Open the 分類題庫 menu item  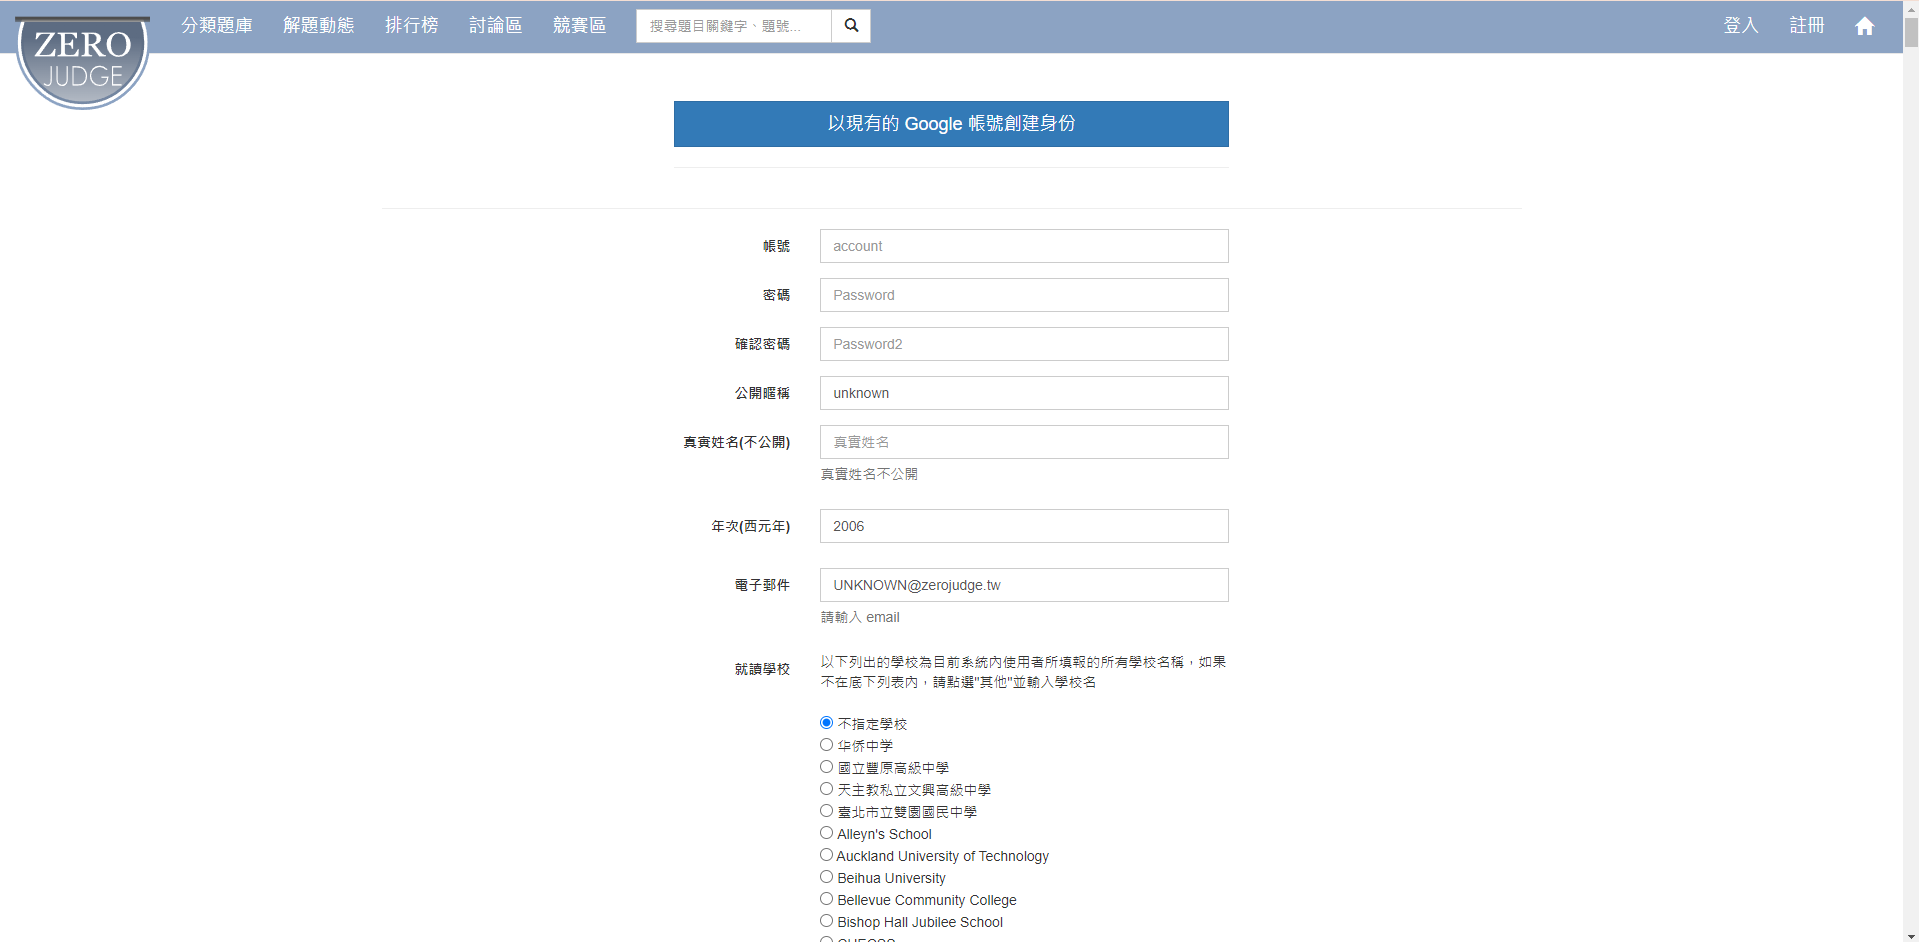click(x=217, y=26)
